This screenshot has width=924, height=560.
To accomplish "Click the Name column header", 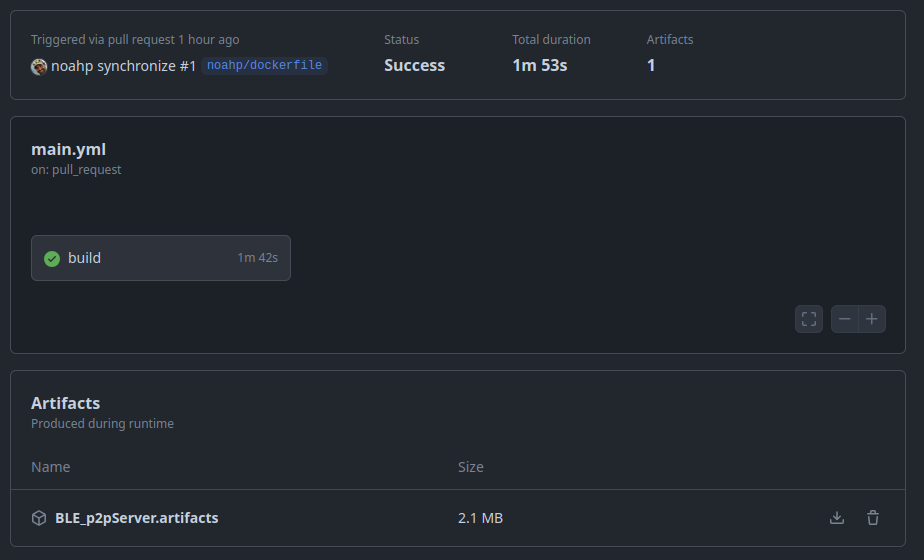I will coord(51,467).
